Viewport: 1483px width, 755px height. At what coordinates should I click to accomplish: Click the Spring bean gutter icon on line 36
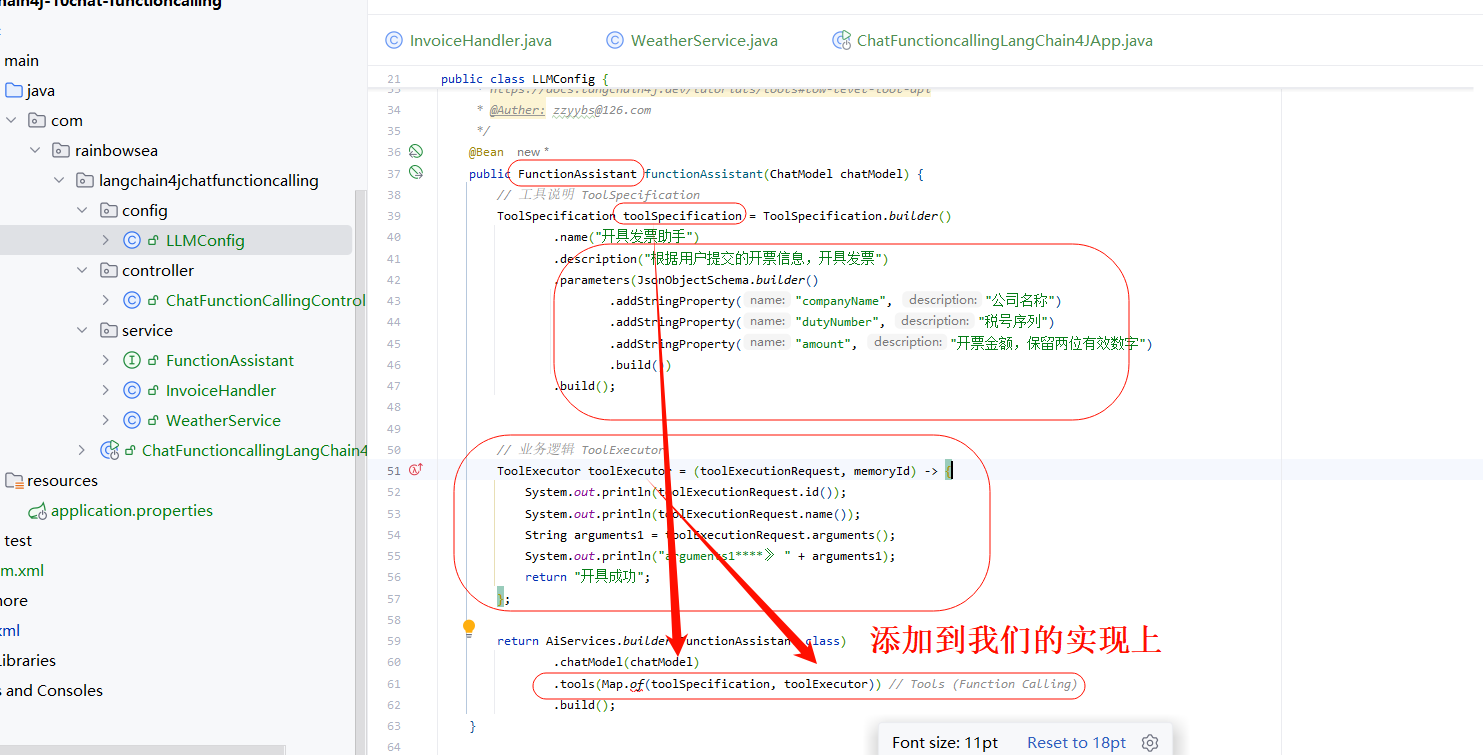[416, 152]
